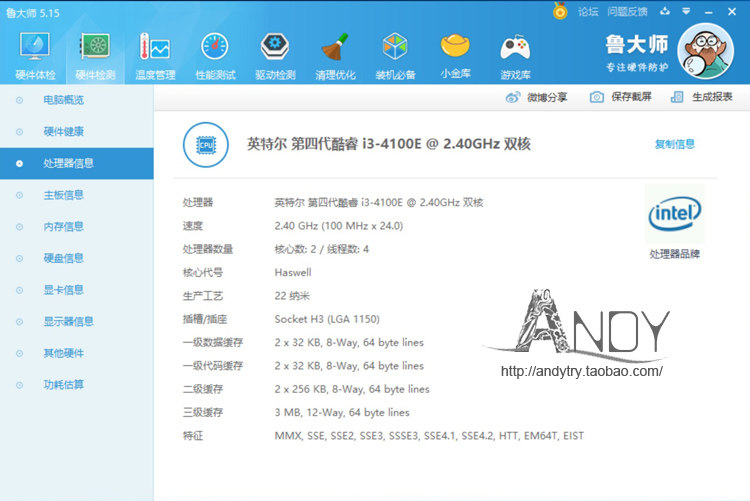Screen dimensions: 750x501
Task: Open 问题反馈 feedback link
Action: [x=627, y=11]
